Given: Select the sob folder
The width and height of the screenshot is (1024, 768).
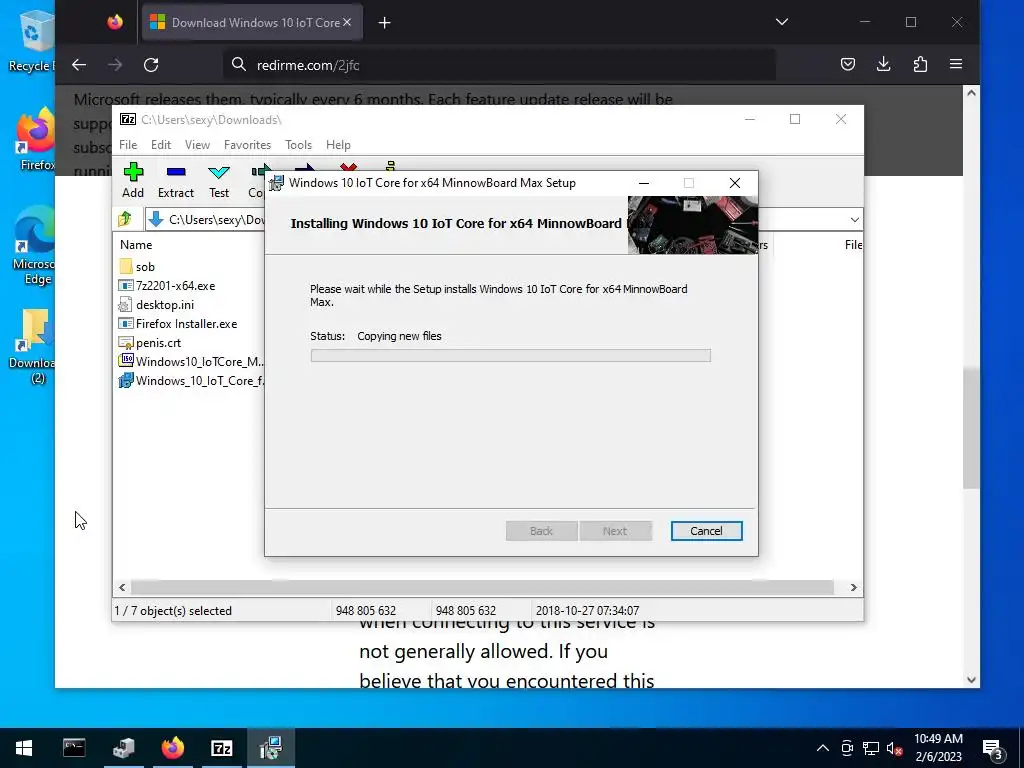Looking at the screenshot, I should click(x=137, y=266).
